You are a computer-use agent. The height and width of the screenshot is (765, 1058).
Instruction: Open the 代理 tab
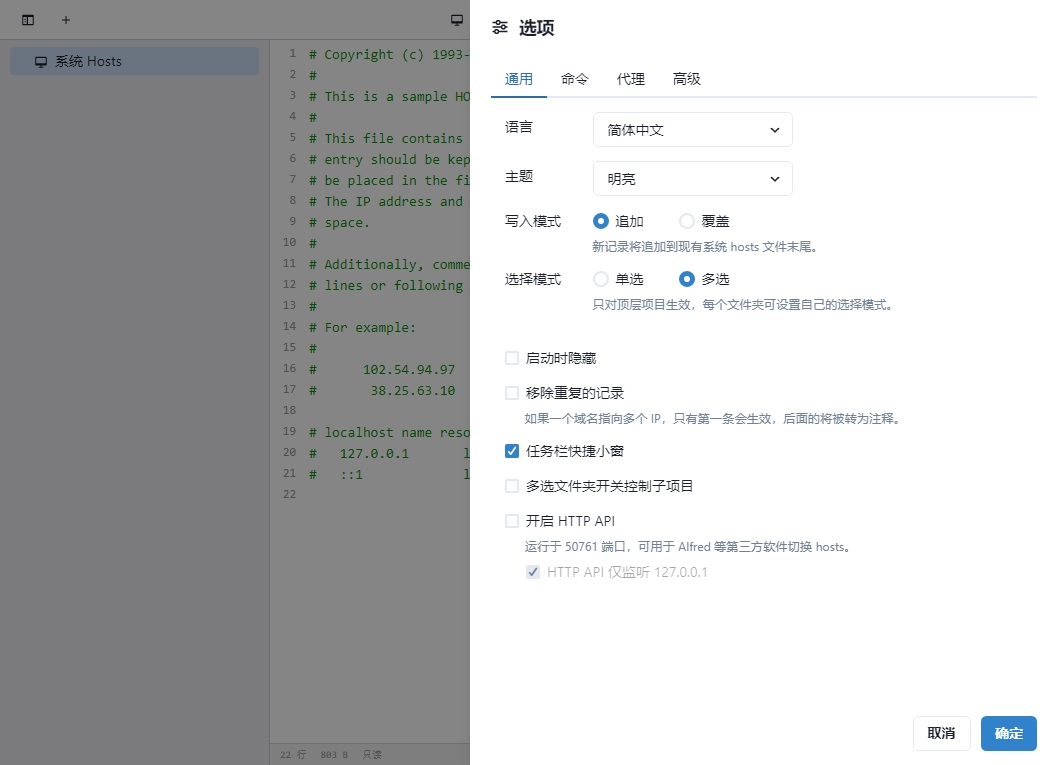pos(631,79)
